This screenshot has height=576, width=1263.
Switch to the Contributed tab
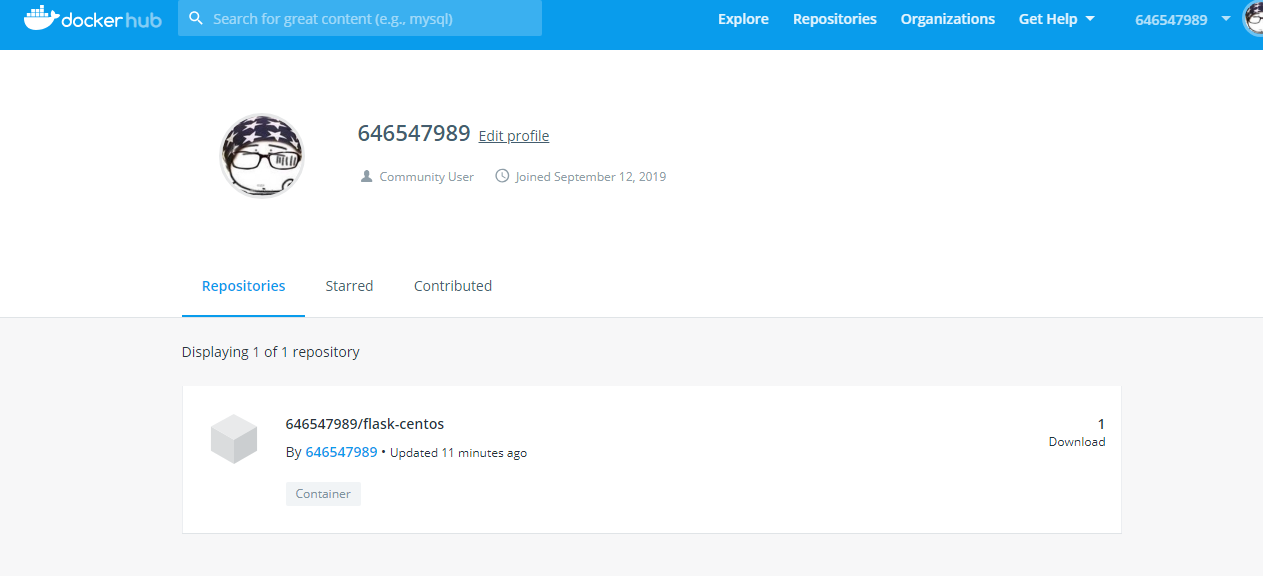(453, 286)
